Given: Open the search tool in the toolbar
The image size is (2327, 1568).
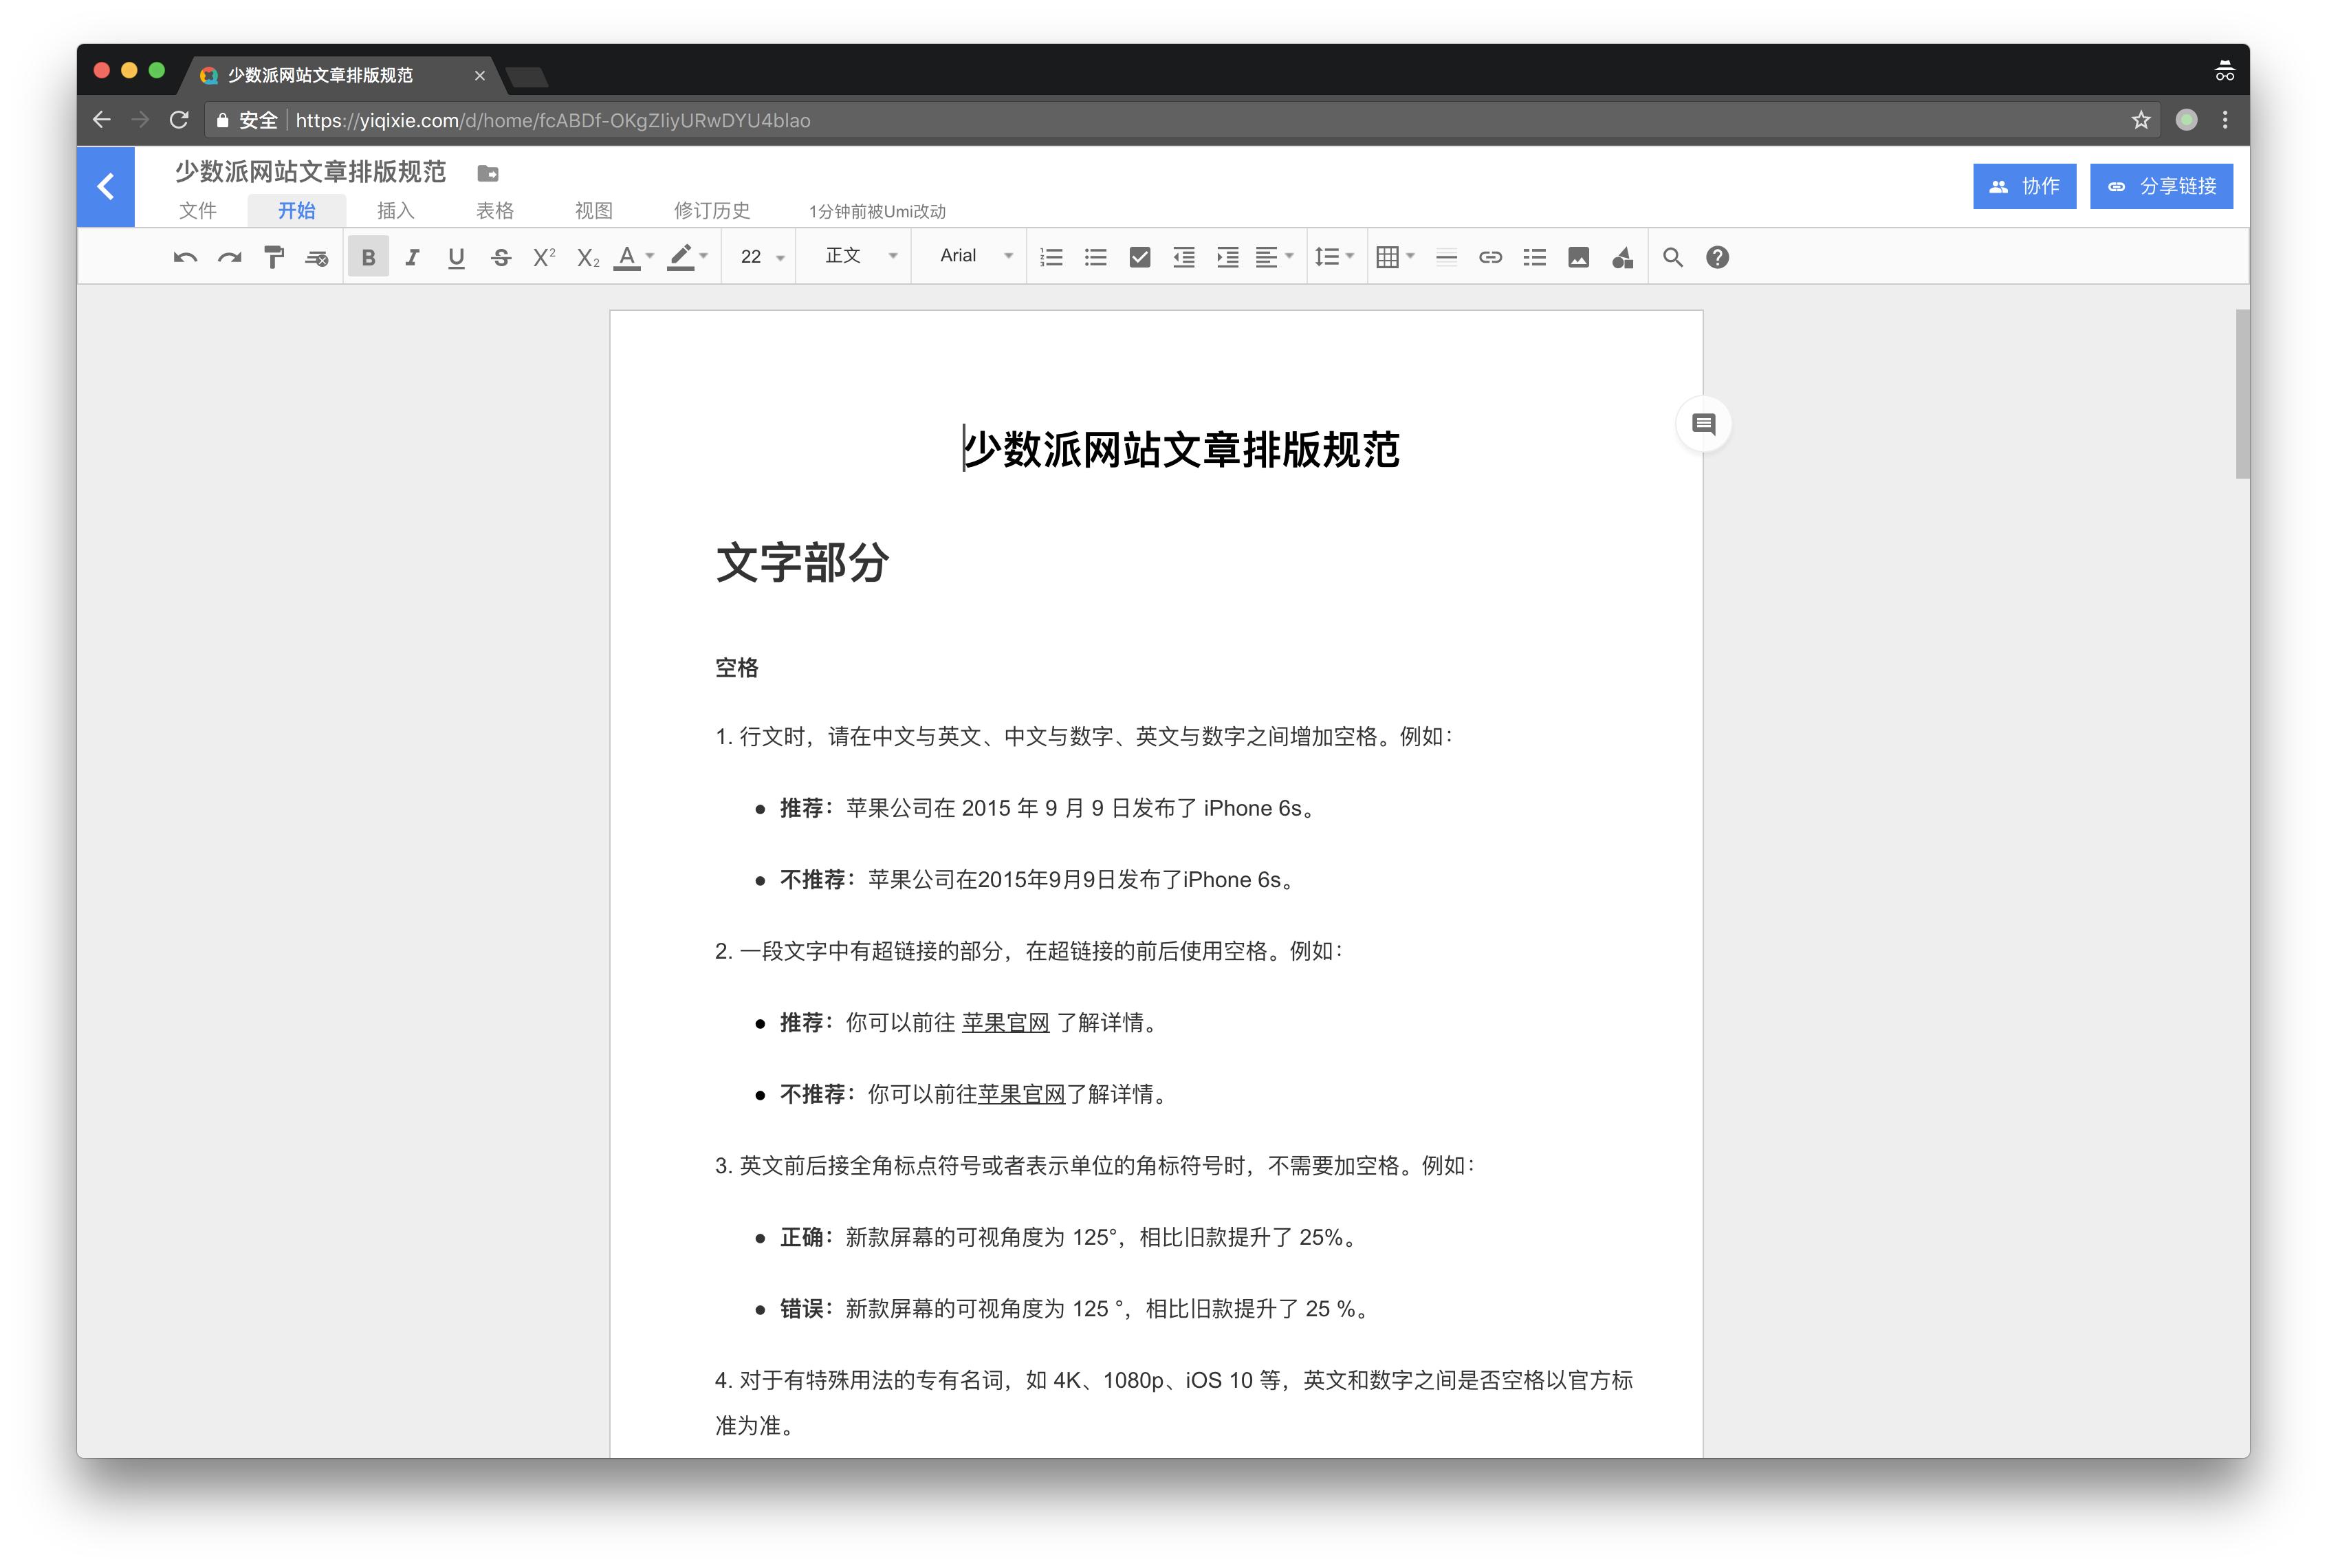Looking at the screenshot, I should (x=1672, y=257).
